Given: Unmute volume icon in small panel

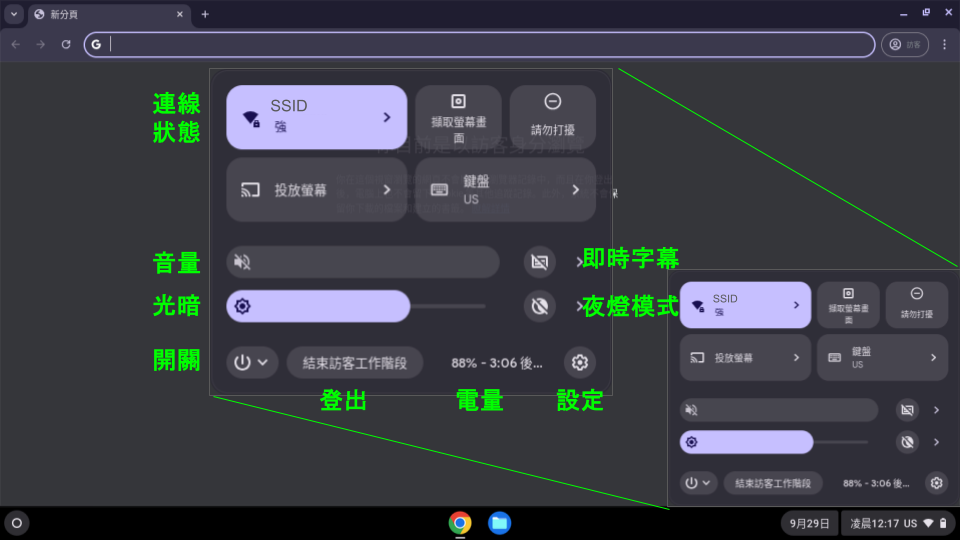Looking at the screenshot, I should (691, 410).
